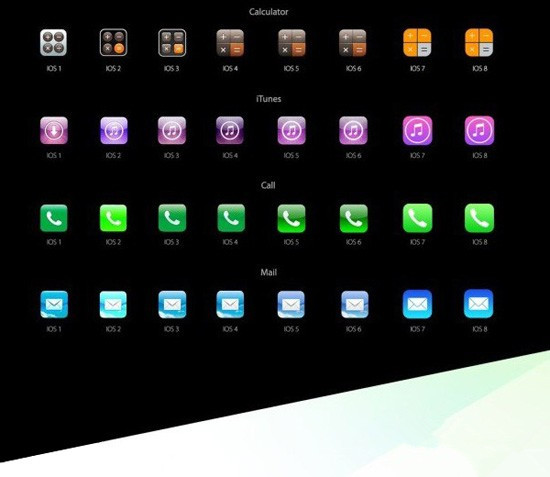Click the iOS 3 label under Mail
Screen dimensions: 550x477
(172, 329)
